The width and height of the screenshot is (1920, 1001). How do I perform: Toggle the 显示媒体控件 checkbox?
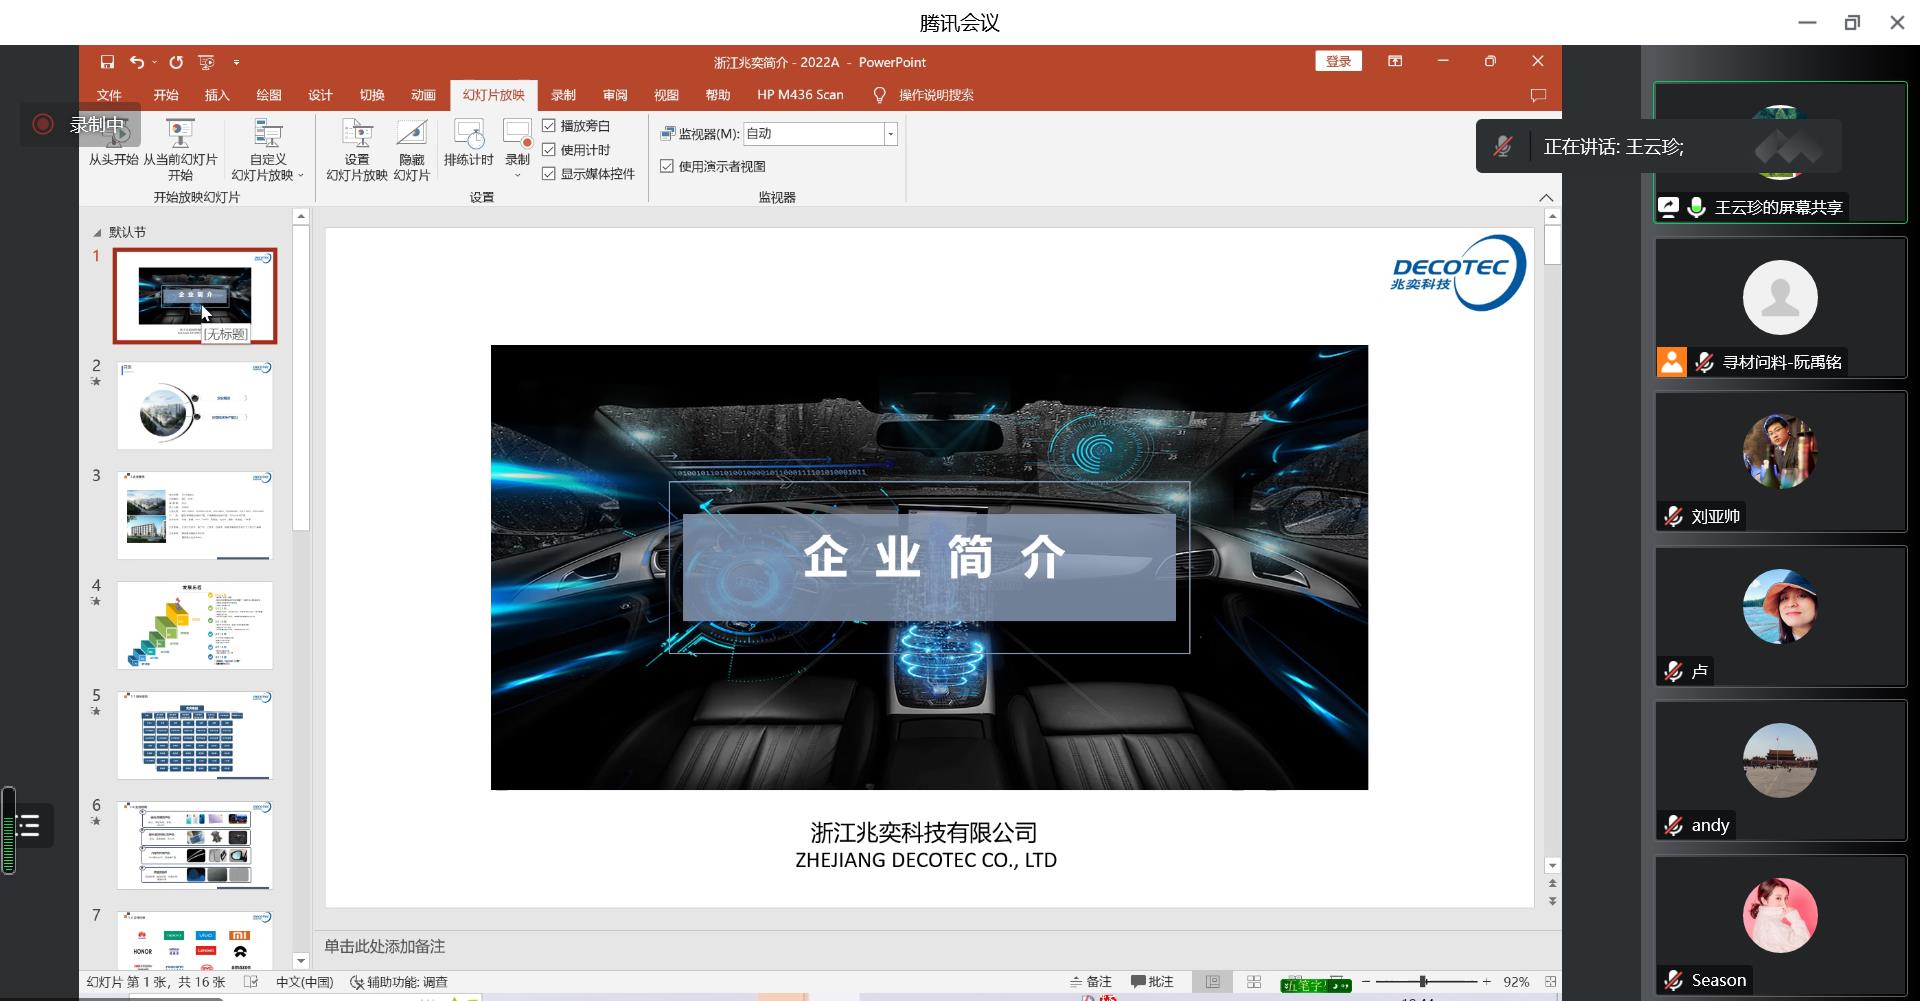[549, 174]
